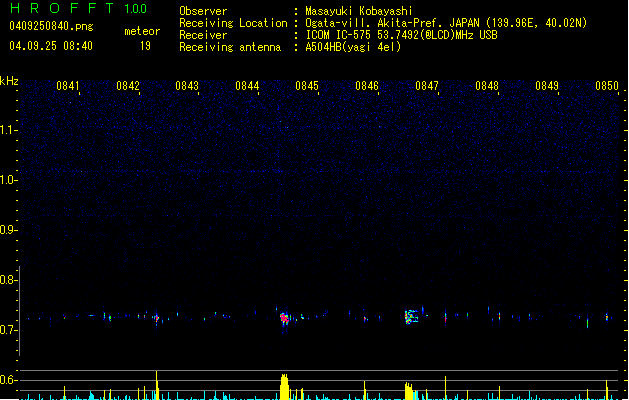
Task: Click the meteor count label
Action: pyautogui.click(x=142, y=31)
